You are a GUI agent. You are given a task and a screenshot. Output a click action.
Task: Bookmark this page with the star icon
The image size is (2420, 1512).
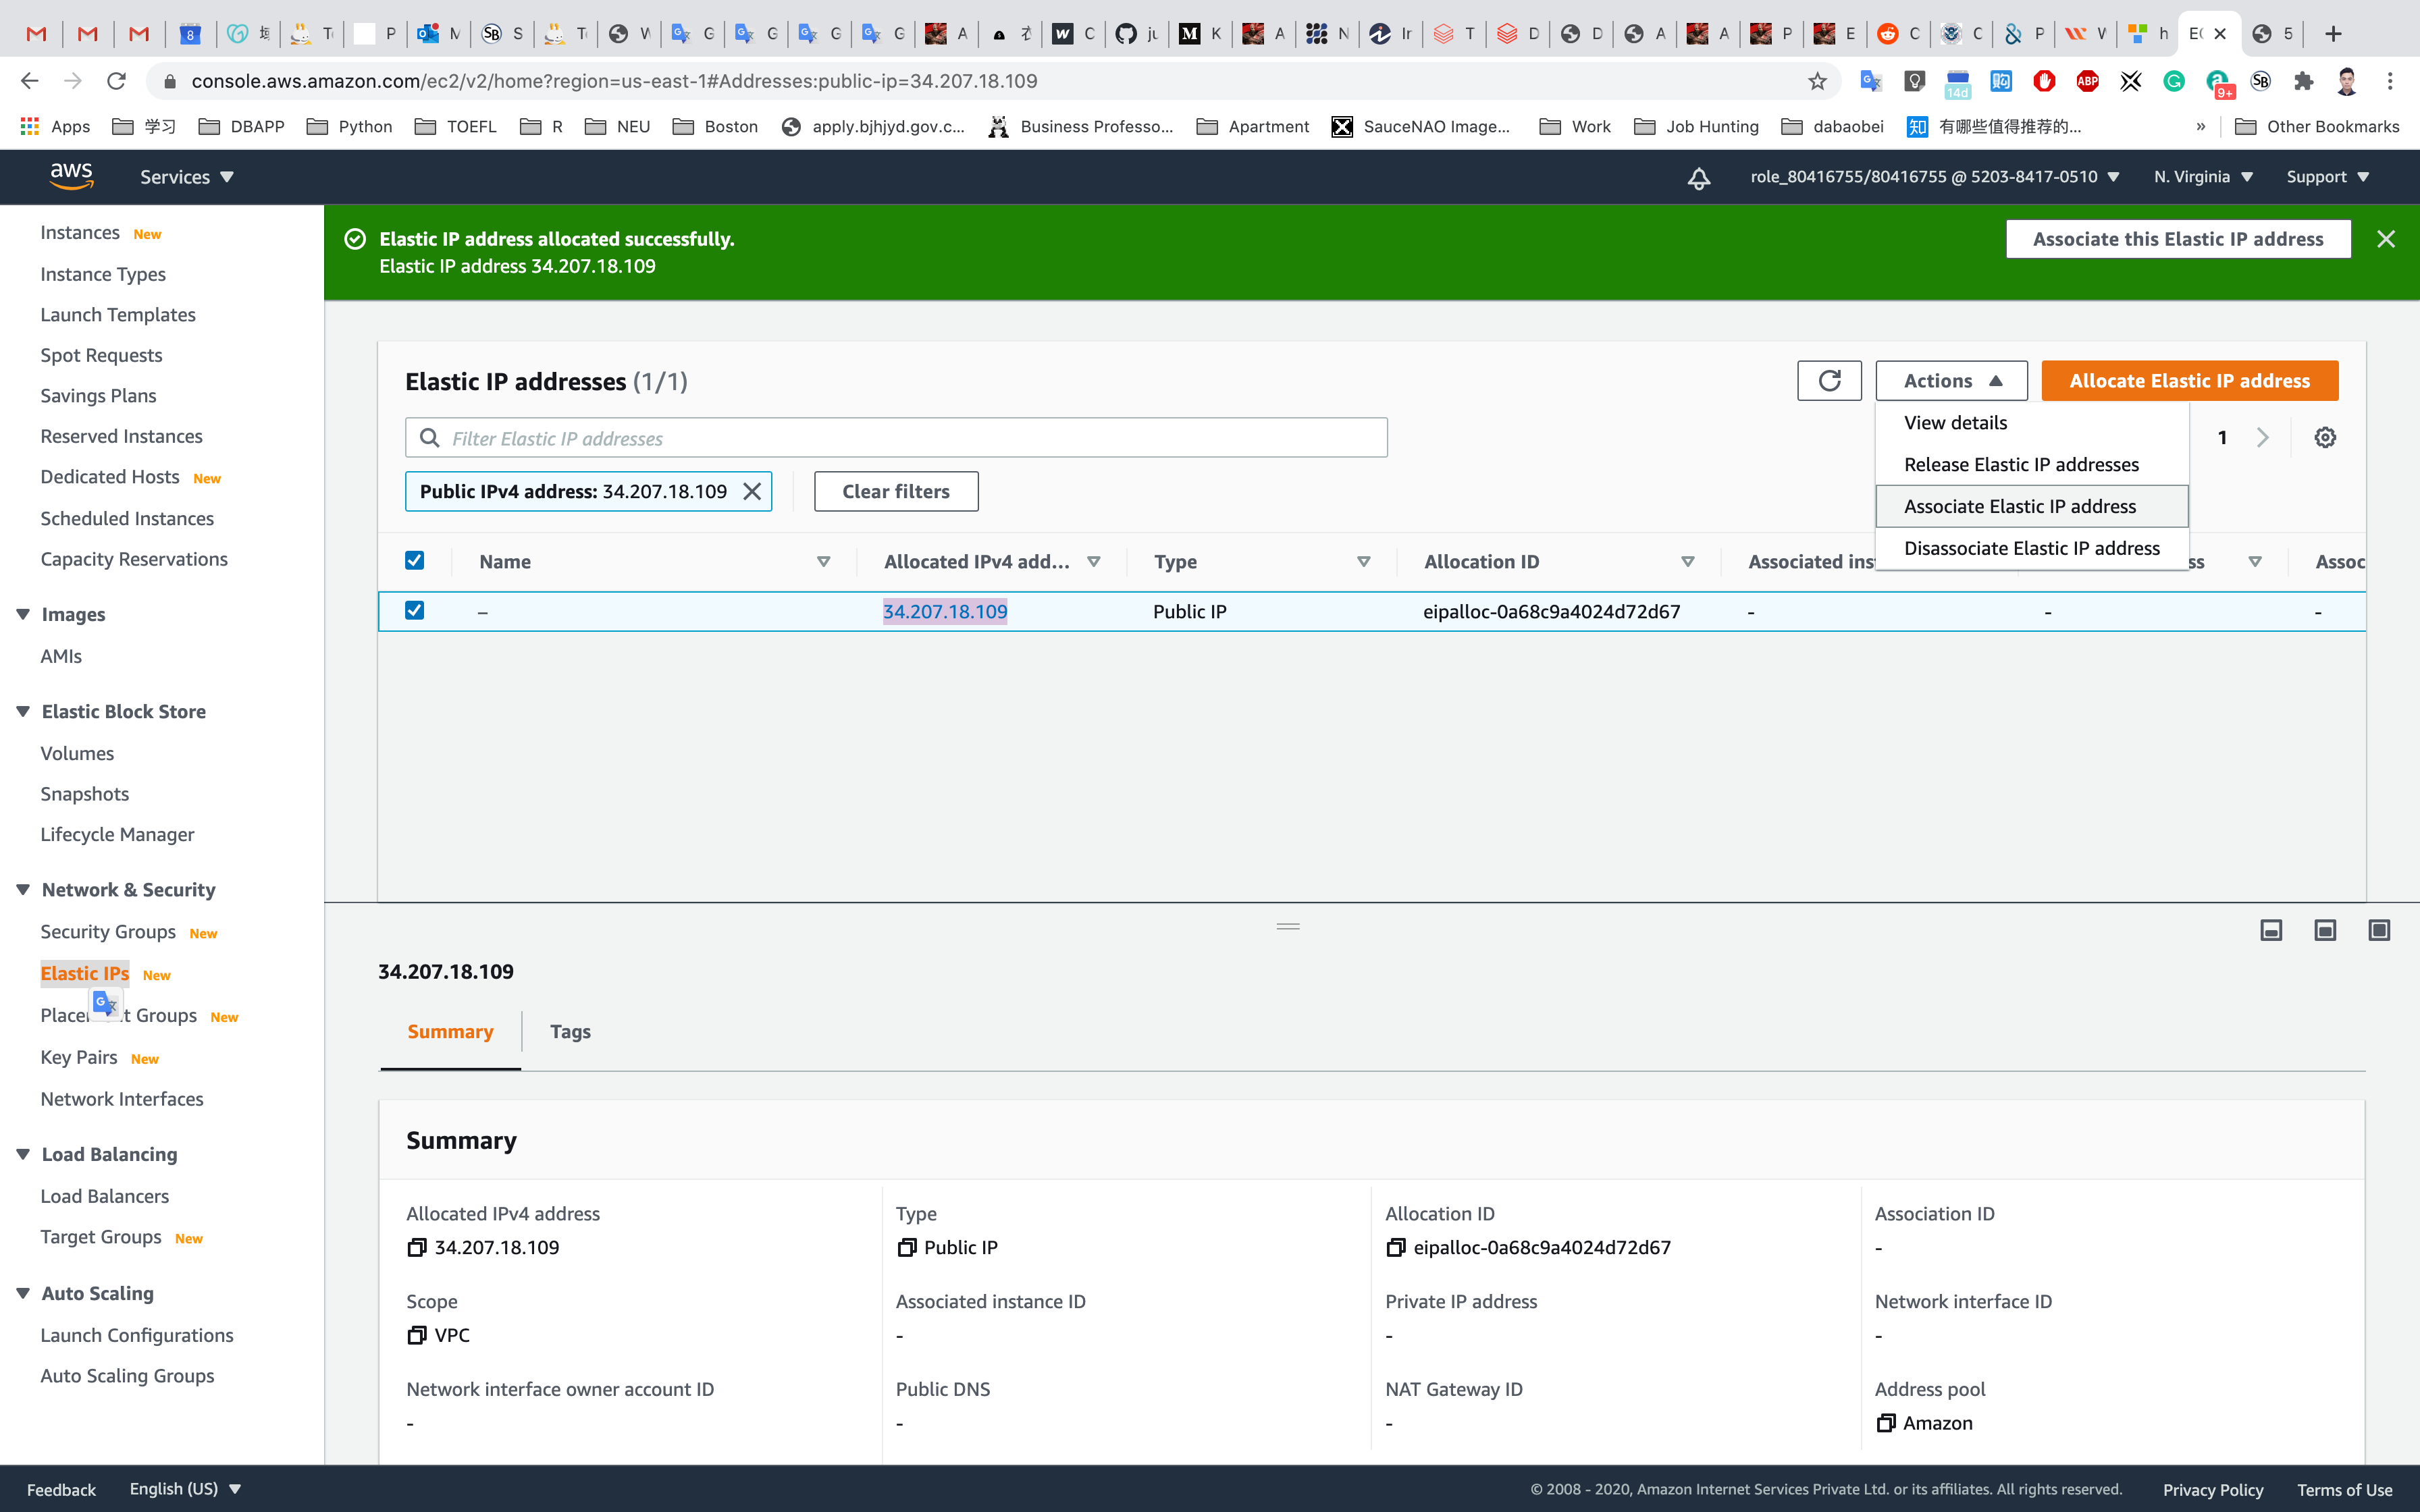pos(1817,81)
